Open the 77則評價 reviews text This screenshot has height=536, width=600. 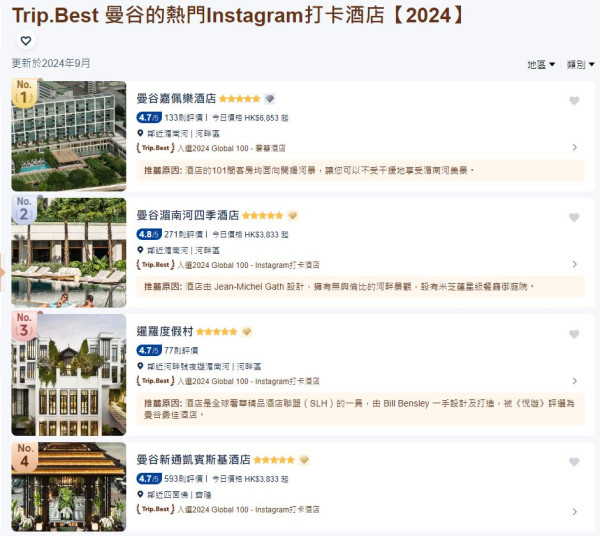click(x=181, y=350)
